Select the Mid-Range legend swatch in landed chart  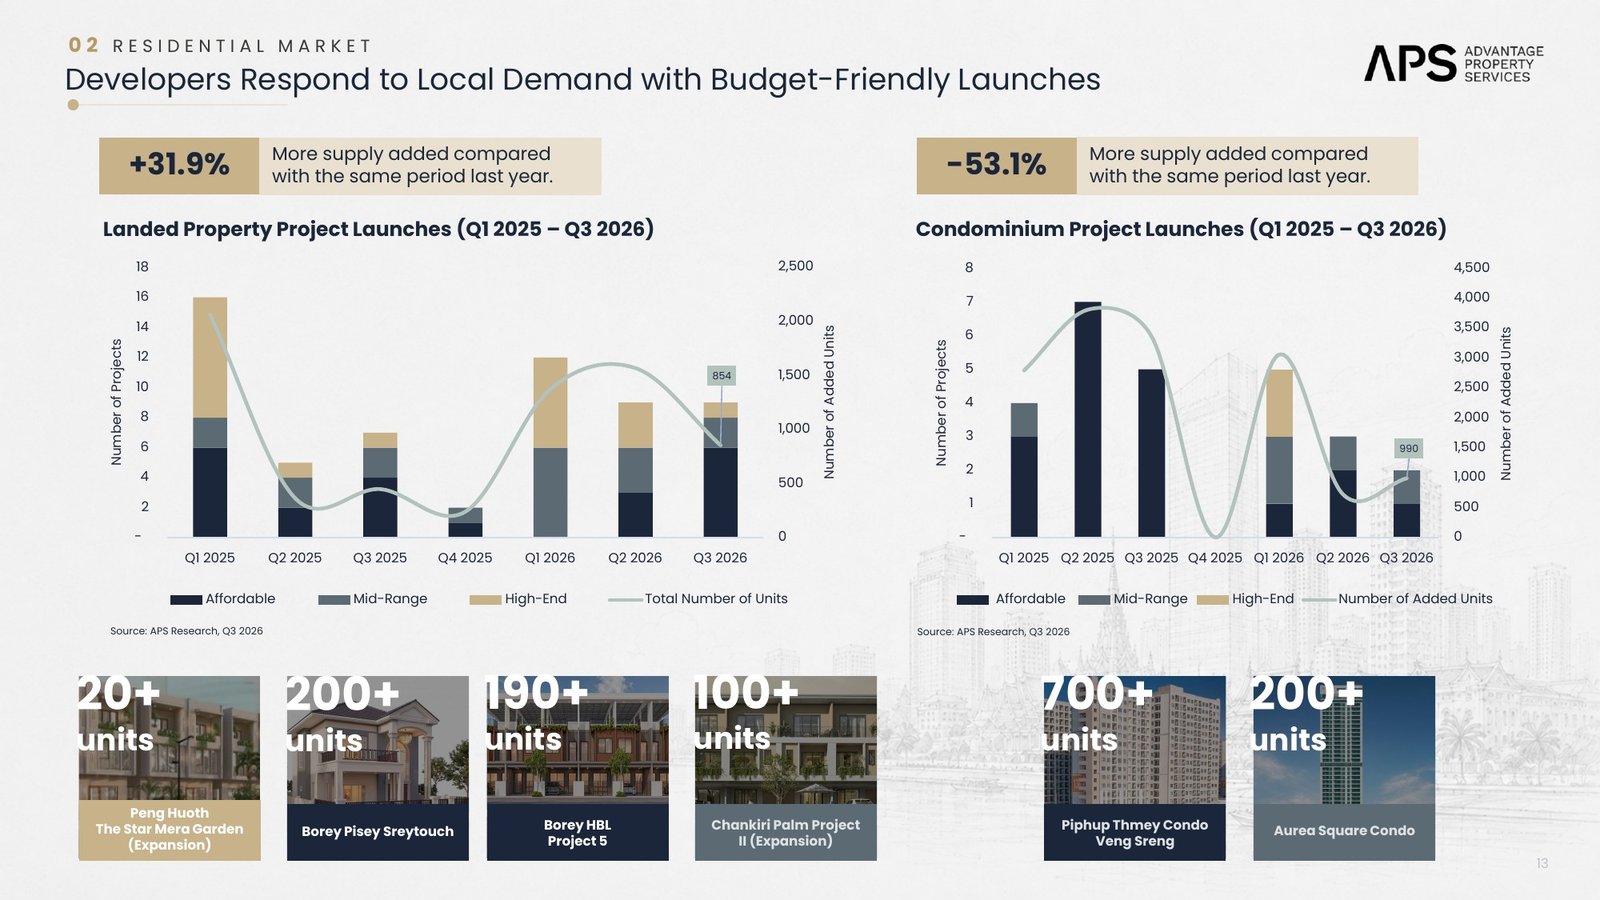[334, 600]
